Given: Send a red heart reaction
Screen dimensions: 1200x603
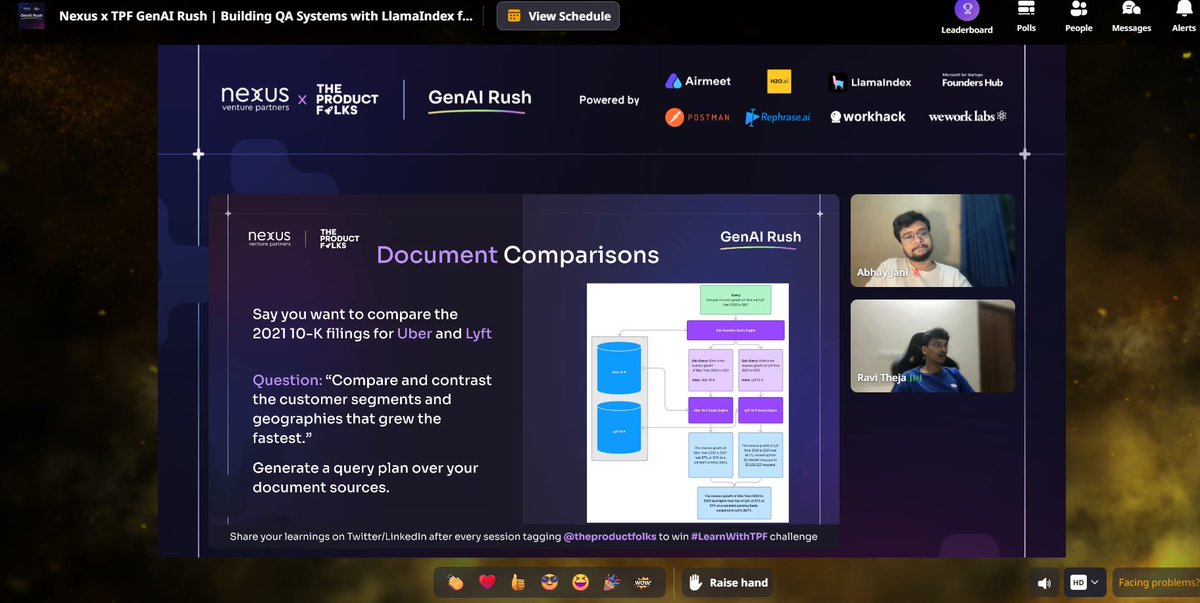Looking at the screenshot, I should (487, 582).
